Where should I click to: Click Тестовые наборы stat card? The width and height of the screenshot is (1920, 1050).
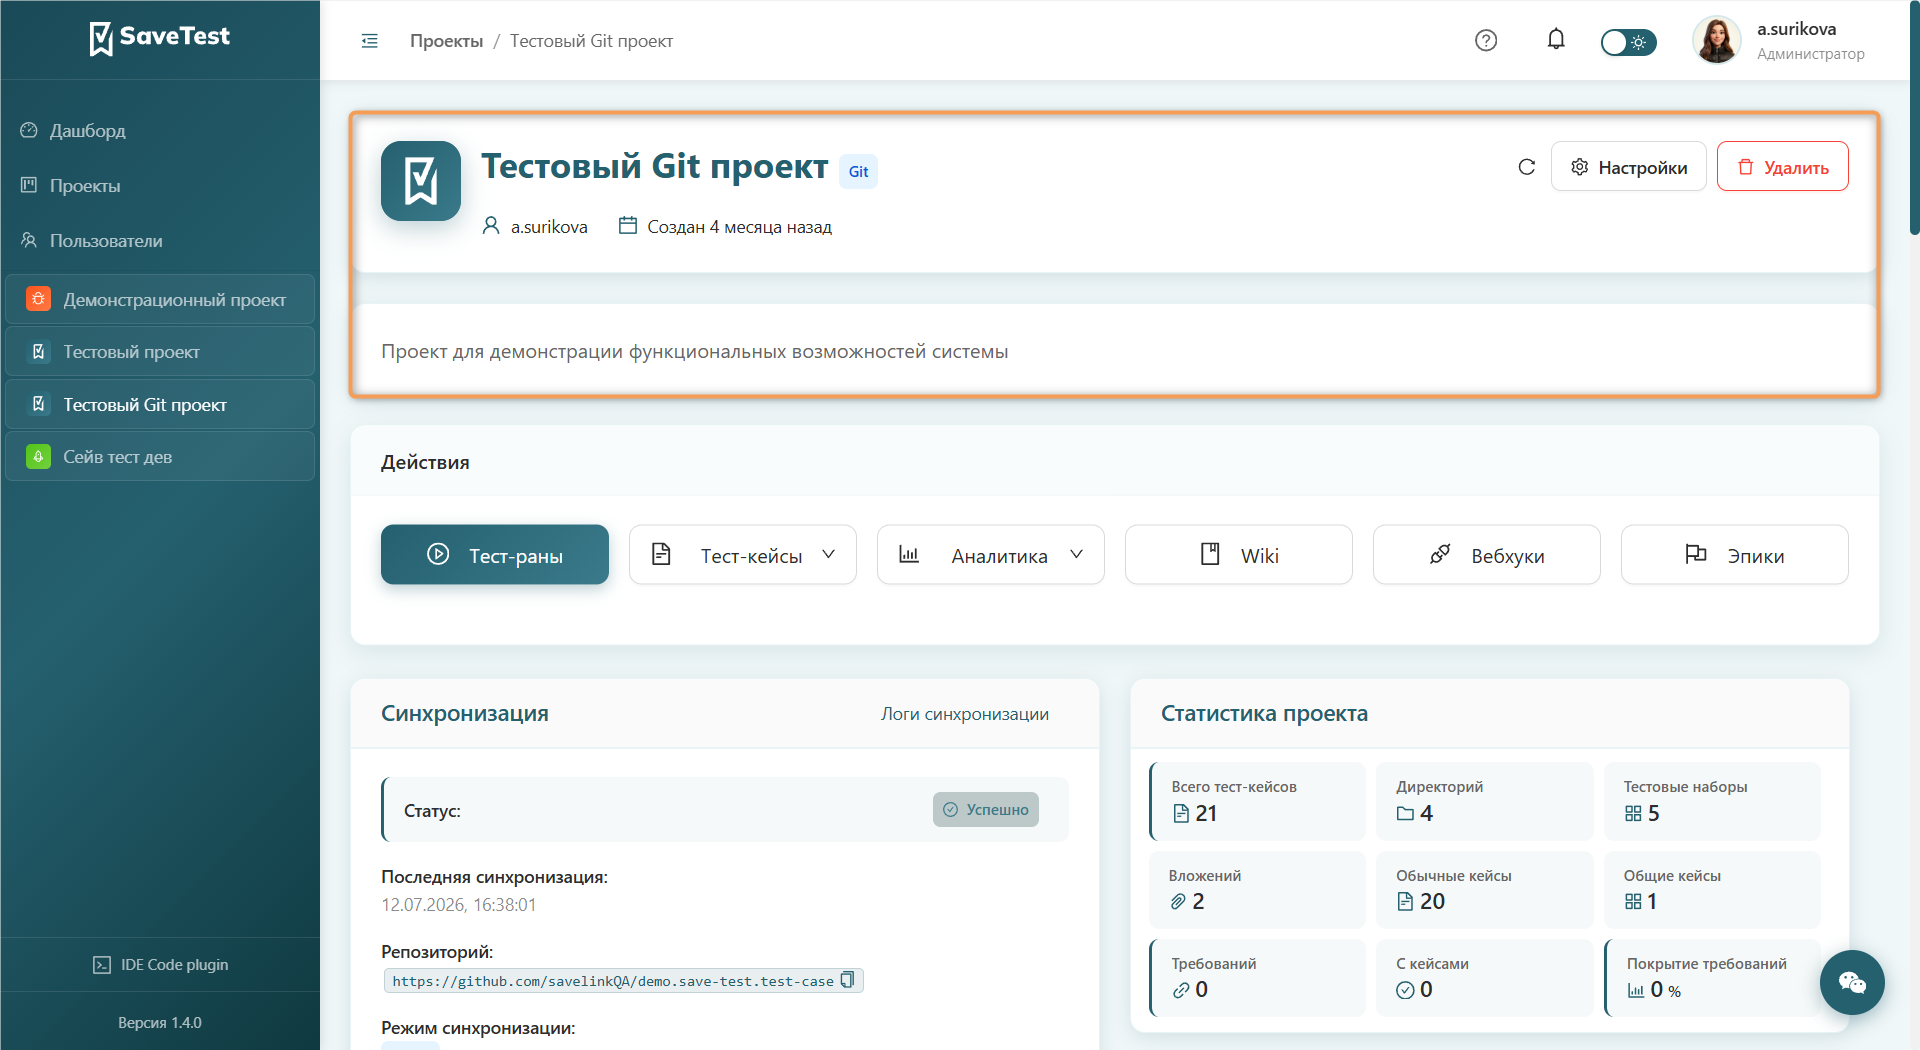[1712, 801]
